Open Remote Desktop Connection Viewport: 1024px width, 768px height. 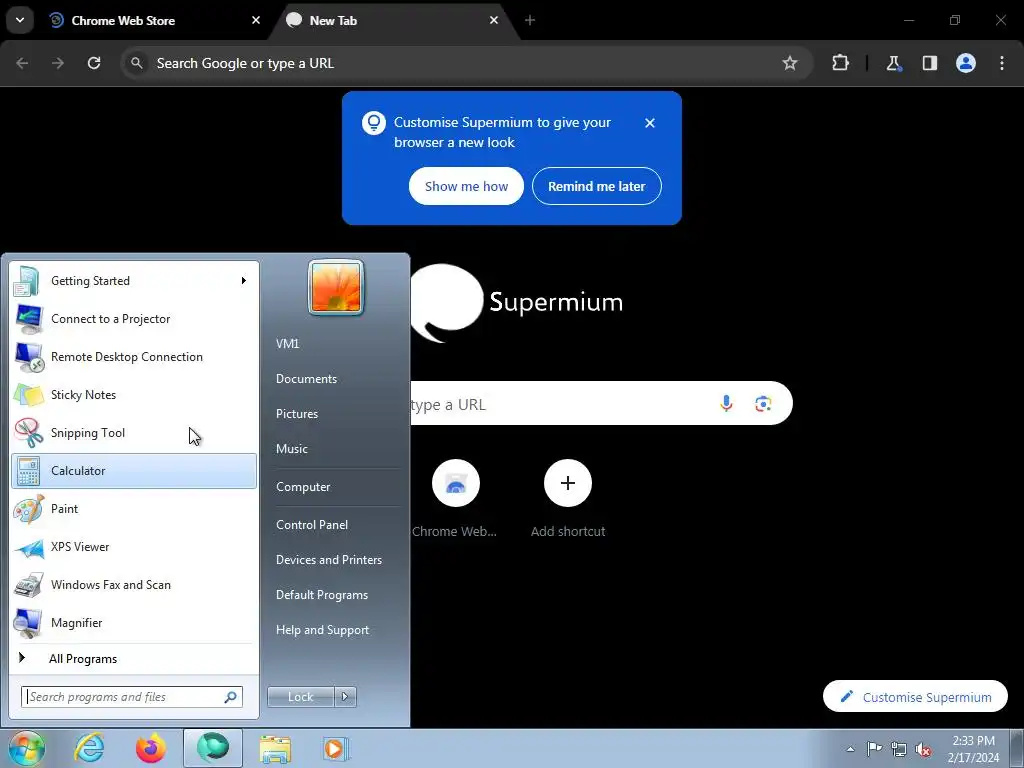[x=134, y=357]
